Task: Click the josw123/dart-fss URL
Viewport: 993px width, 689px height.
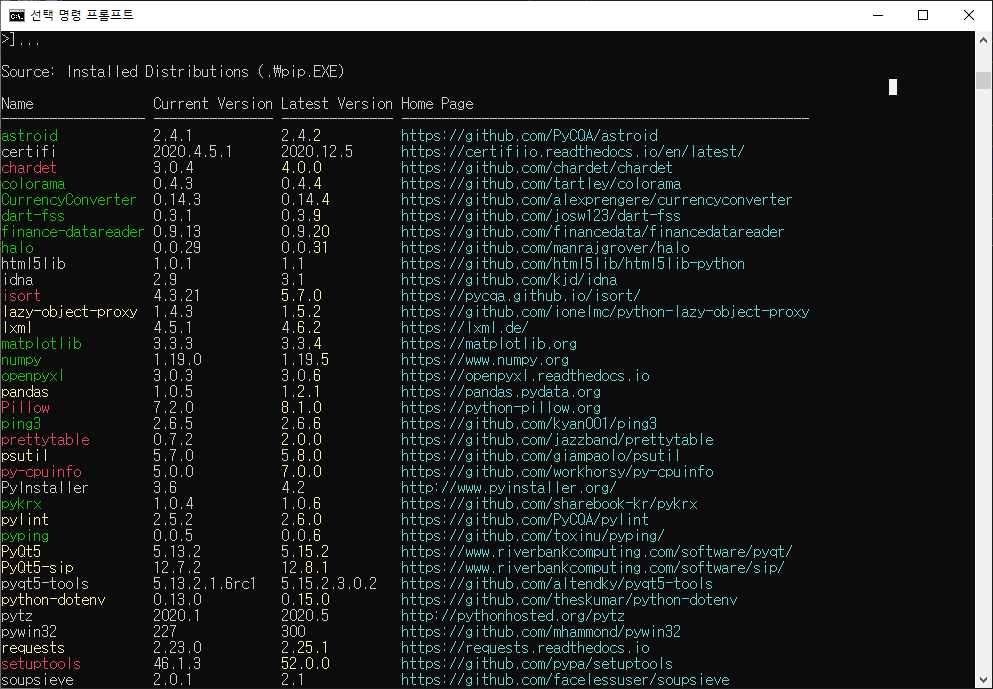Action: click(541, 215)
